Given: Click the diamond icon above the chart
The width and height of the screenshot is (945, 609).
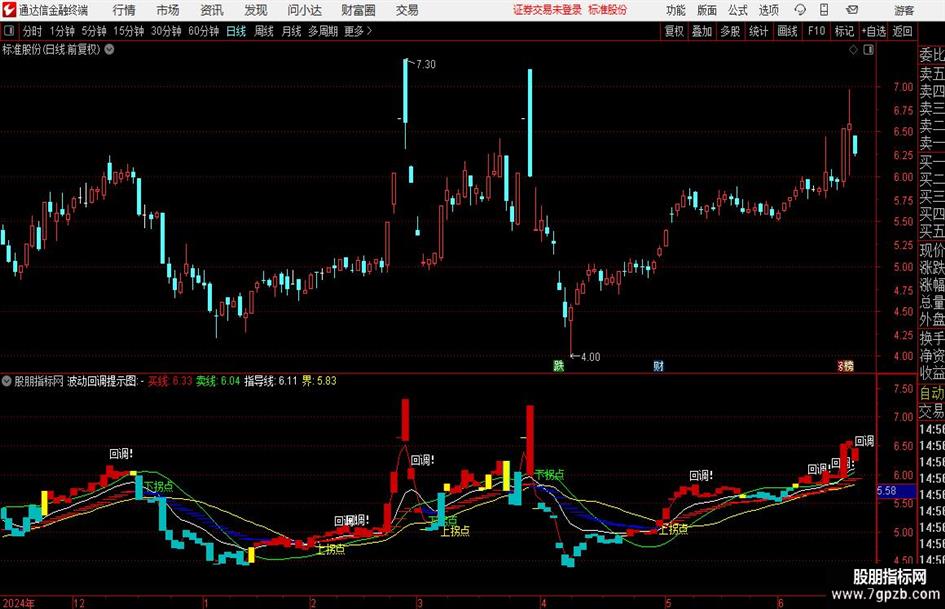Looking at the screenshot, I should [853, 50].
